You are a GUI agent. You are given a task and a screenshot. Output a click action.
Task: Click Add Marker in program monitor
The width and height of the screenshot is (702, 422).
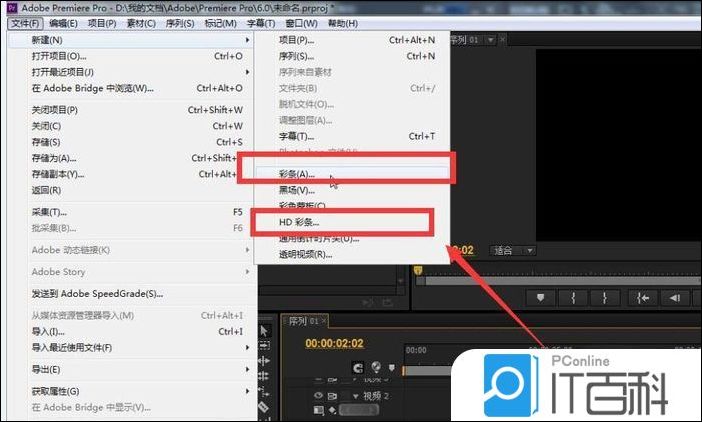click(x=540, y=298)
